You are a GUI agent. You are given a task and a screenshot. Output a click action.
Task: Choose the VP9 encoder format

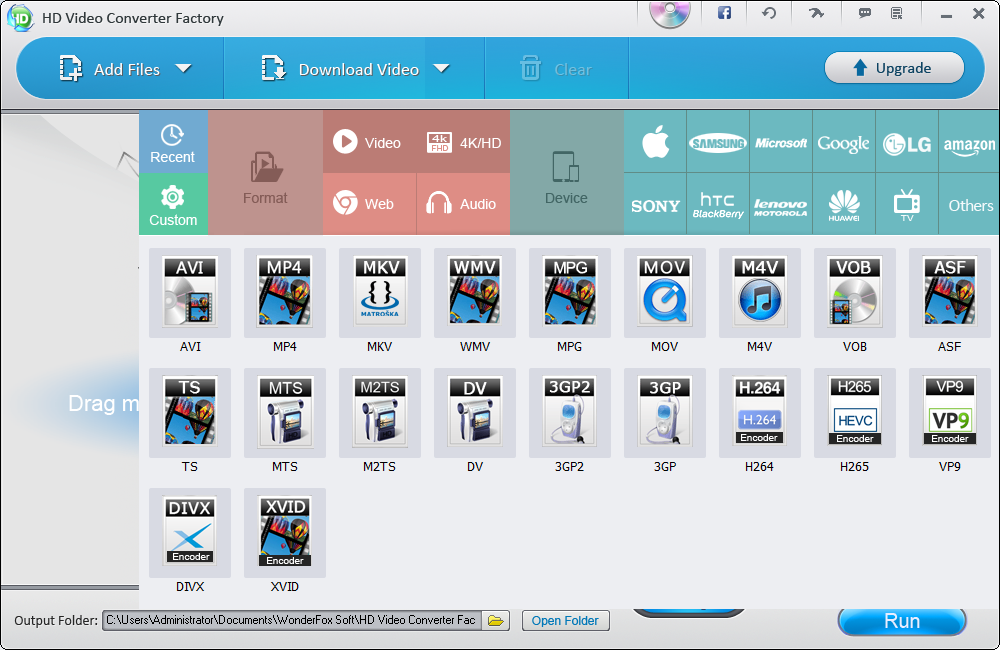click(x=949, y=412)
